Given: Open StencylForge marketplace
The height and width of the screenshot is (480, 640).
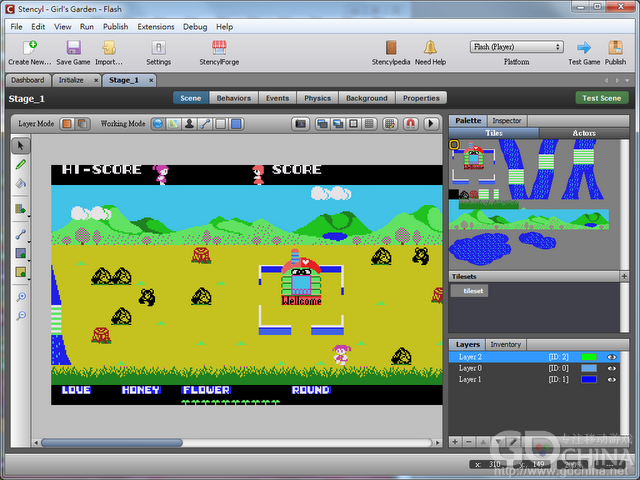Looking at the screenshot, I should coord(219,47).
